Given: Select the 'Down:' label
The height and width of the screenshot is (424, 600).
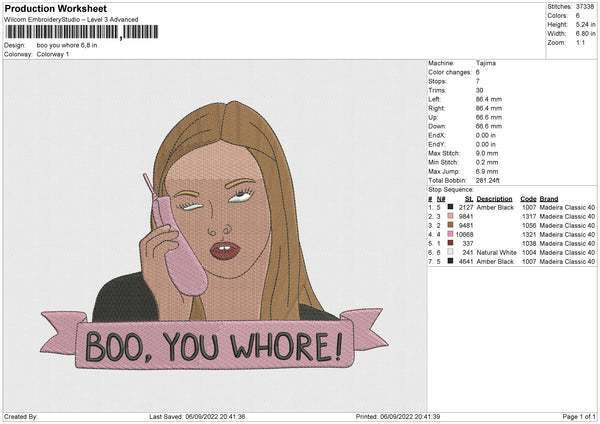Looking at the screenshot, I should point(437,126).
